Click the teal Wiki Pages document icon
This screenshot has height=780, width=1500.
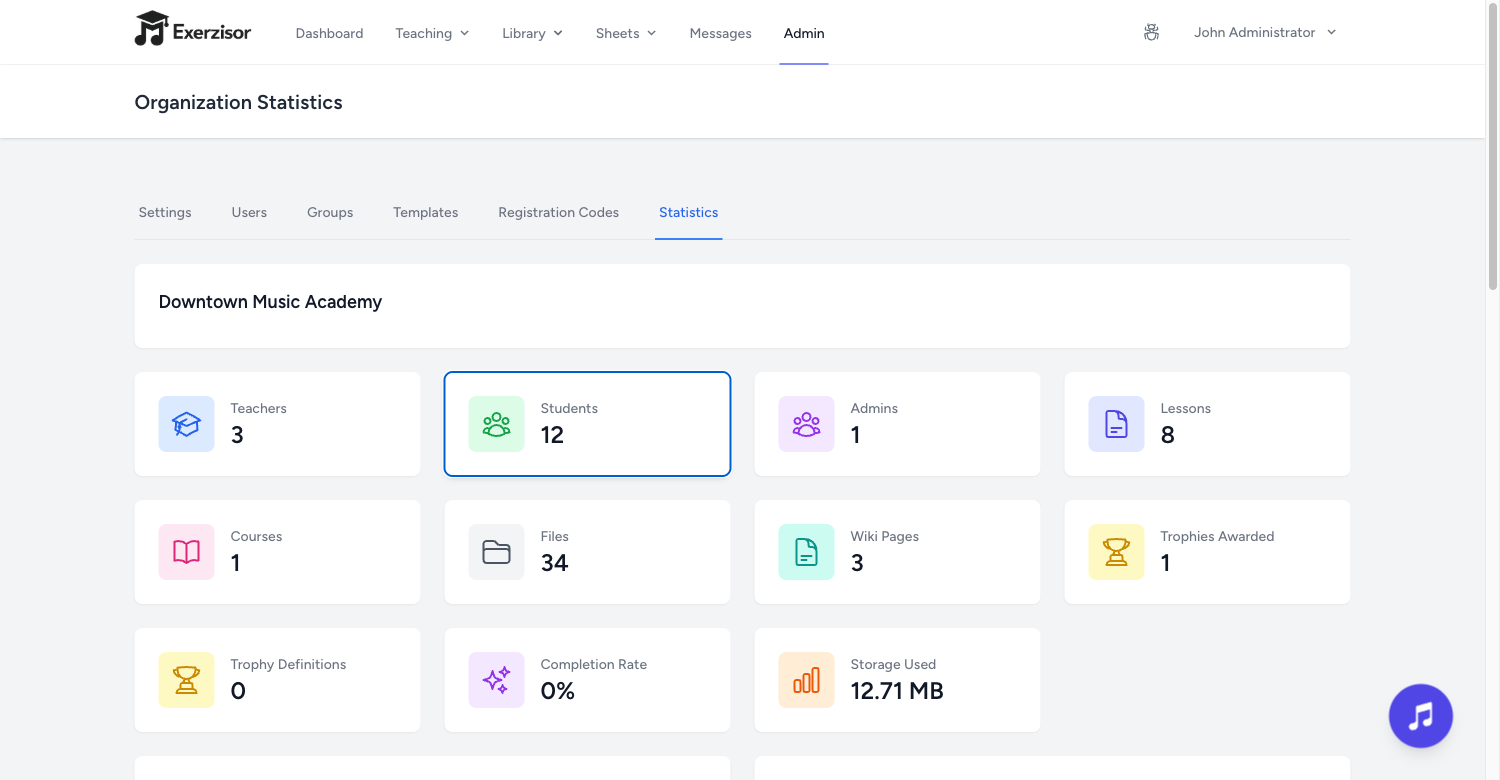coord(806,552)
